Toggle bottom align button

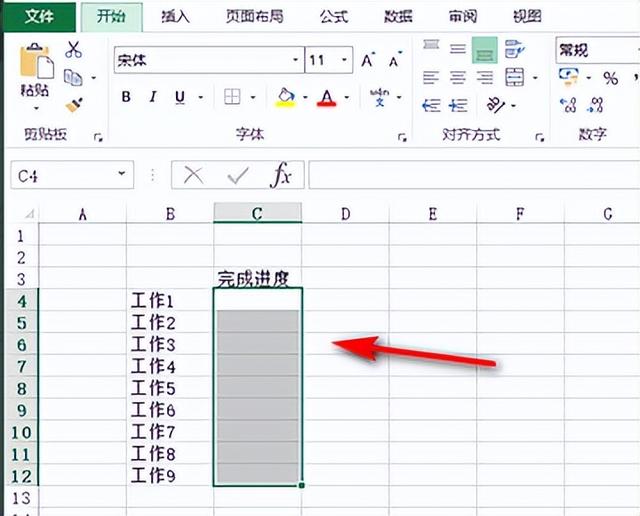point(485,50)
